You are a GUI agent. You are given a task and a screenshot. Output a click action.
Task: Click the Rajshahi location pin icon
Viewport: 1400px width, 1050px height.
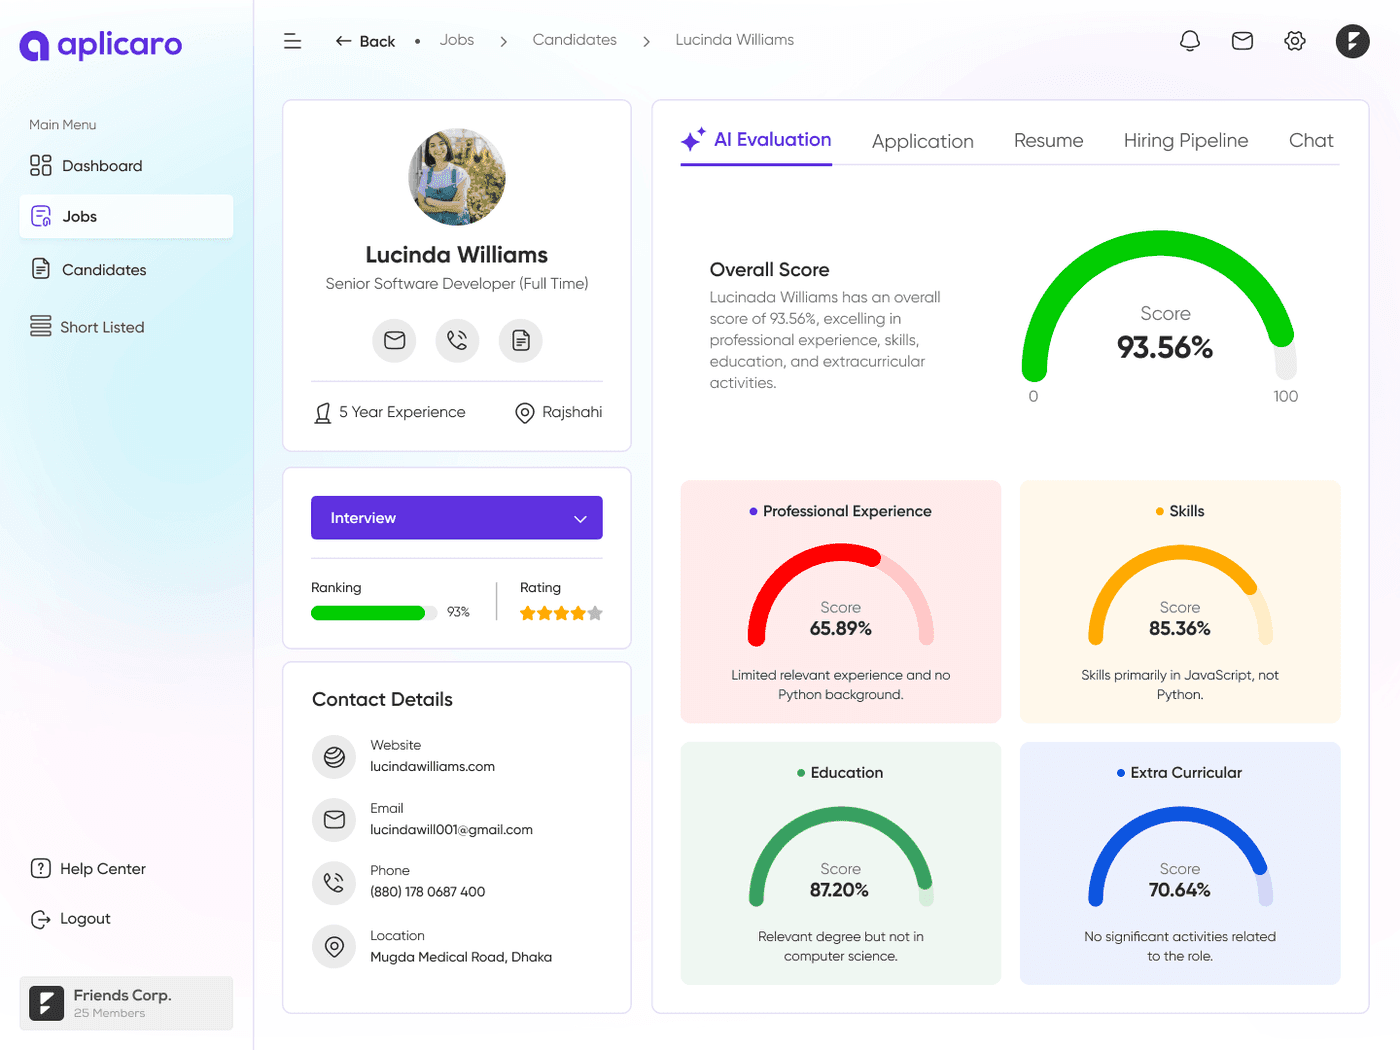(524, 413)
